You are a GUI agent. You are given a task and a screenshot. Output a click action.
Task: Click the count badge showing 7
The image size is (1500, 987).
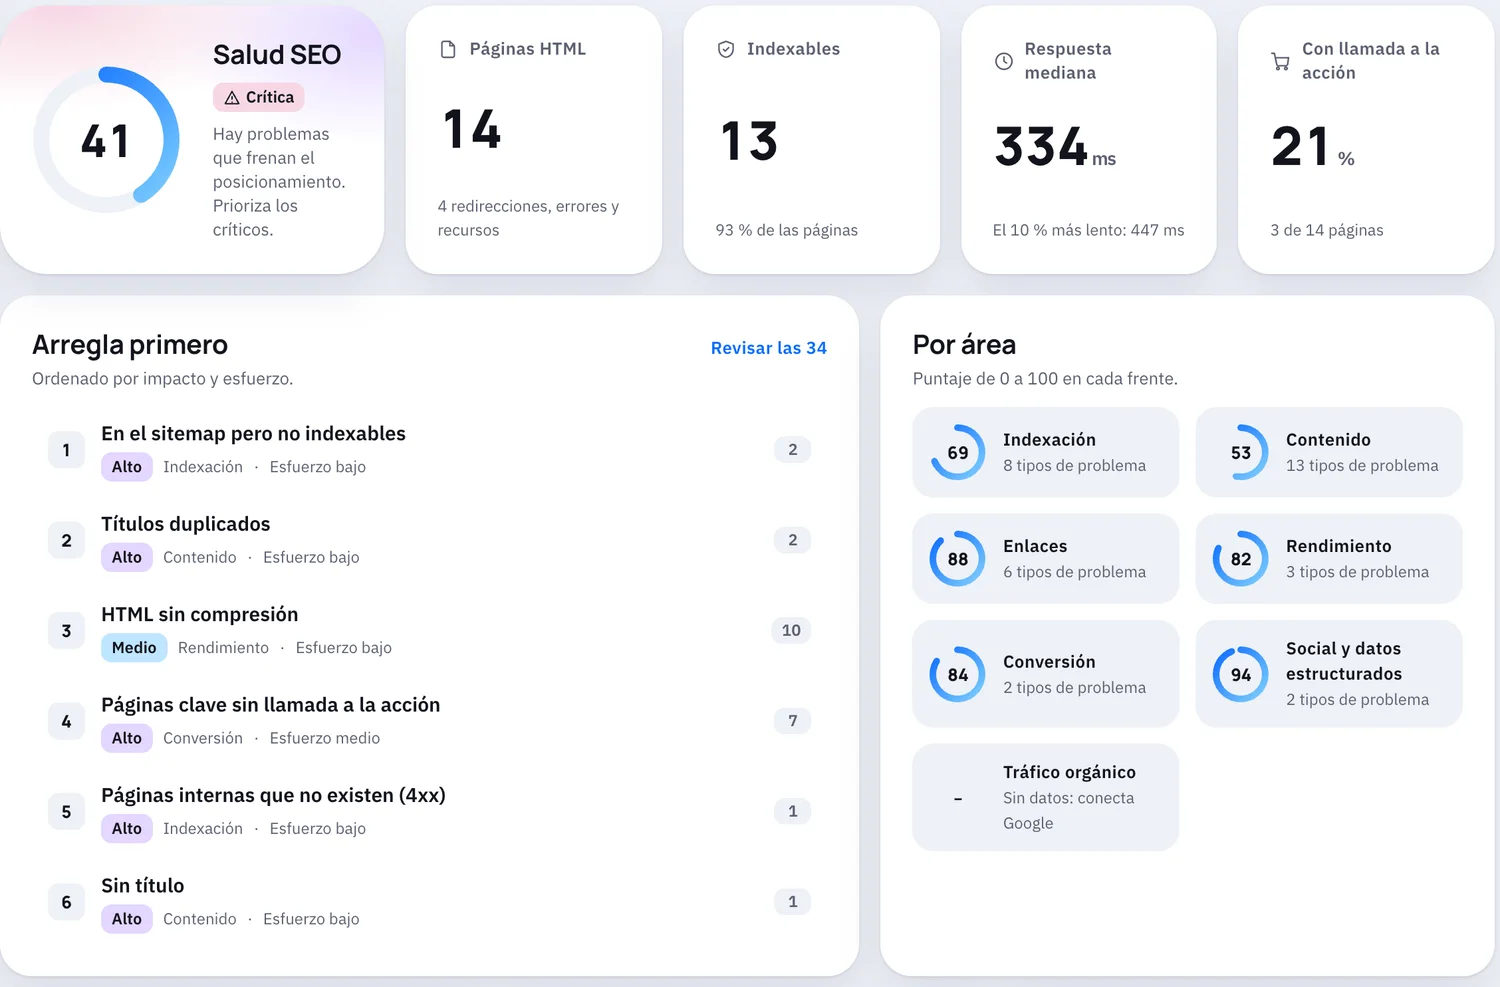click(793, 721)
